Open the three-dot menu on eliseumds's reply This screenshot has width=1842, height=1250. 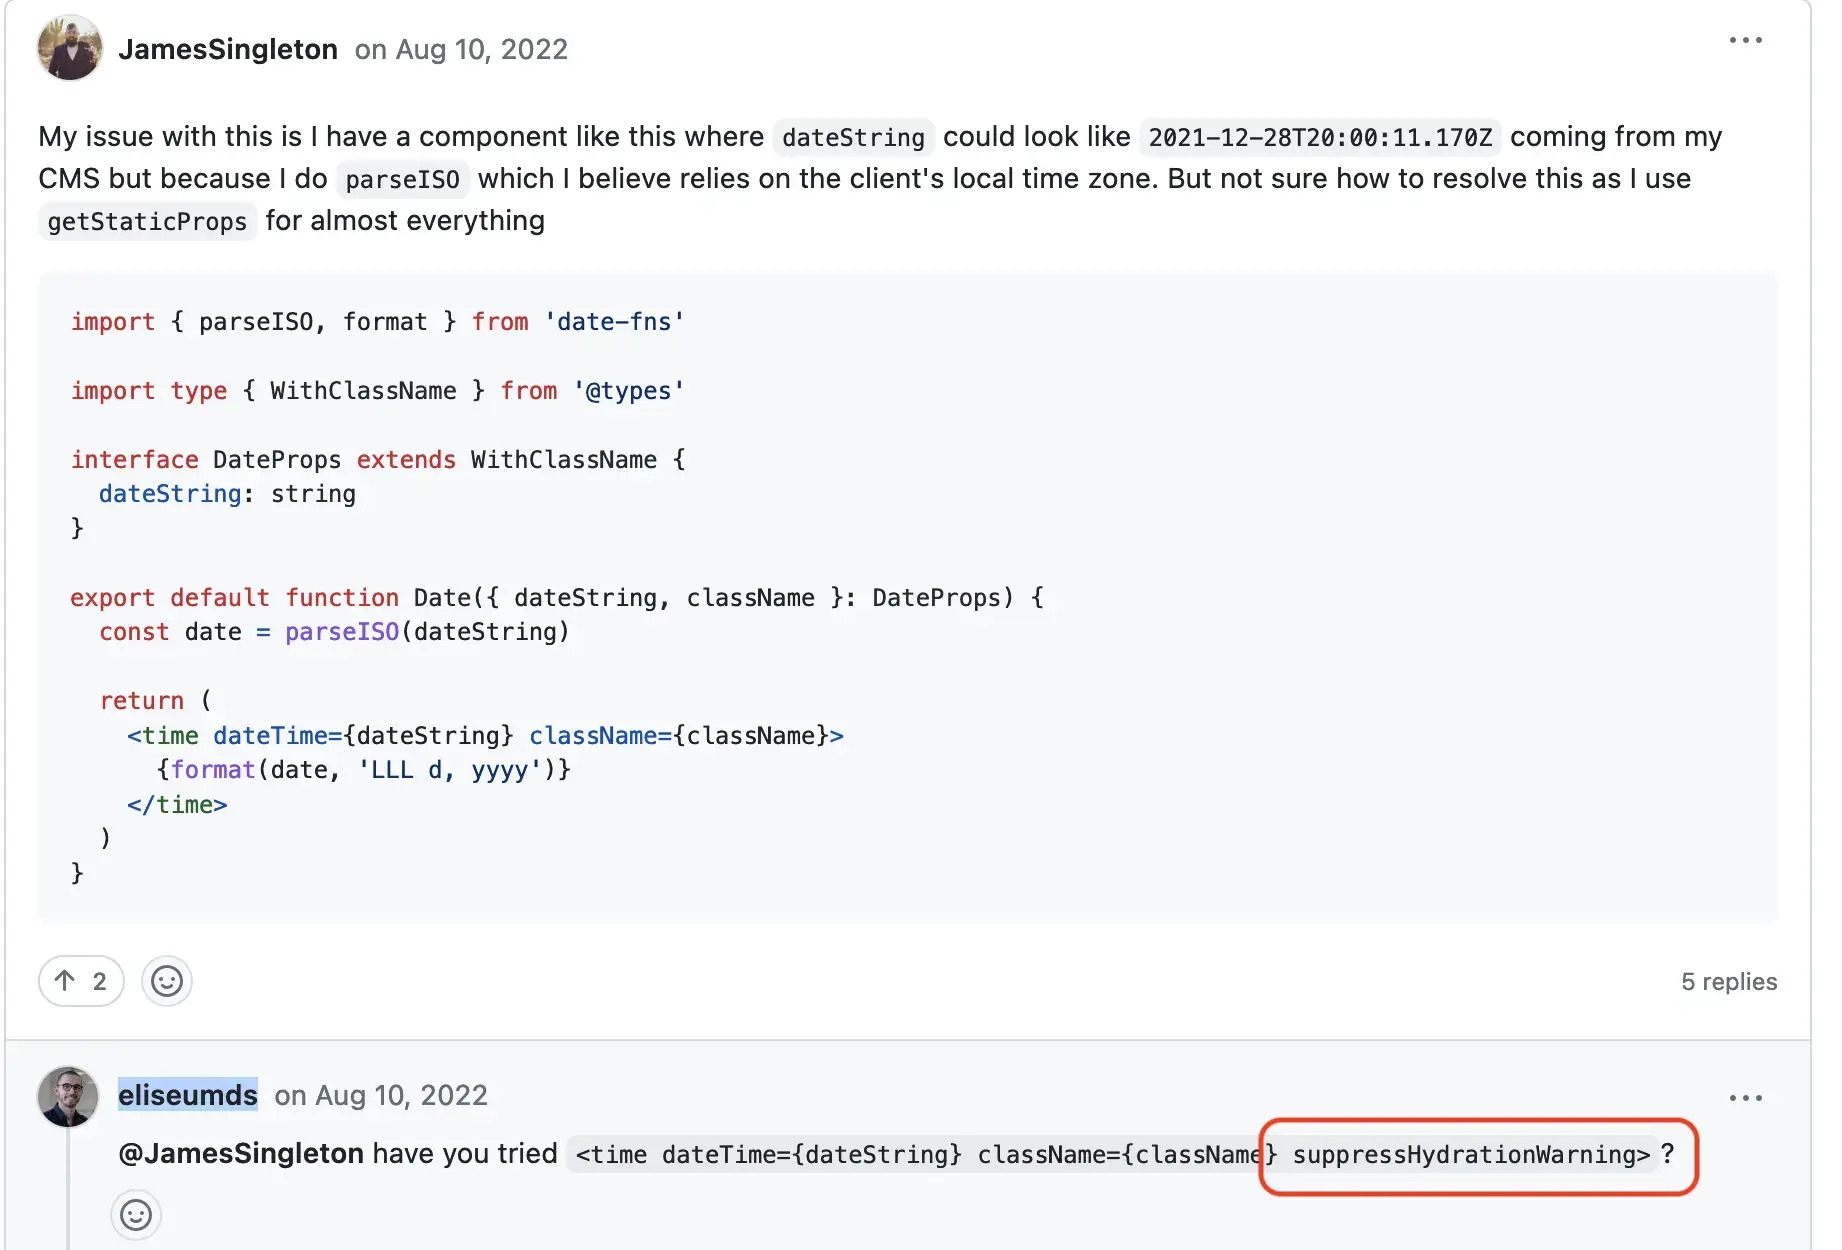(x=1745, y=1098)
